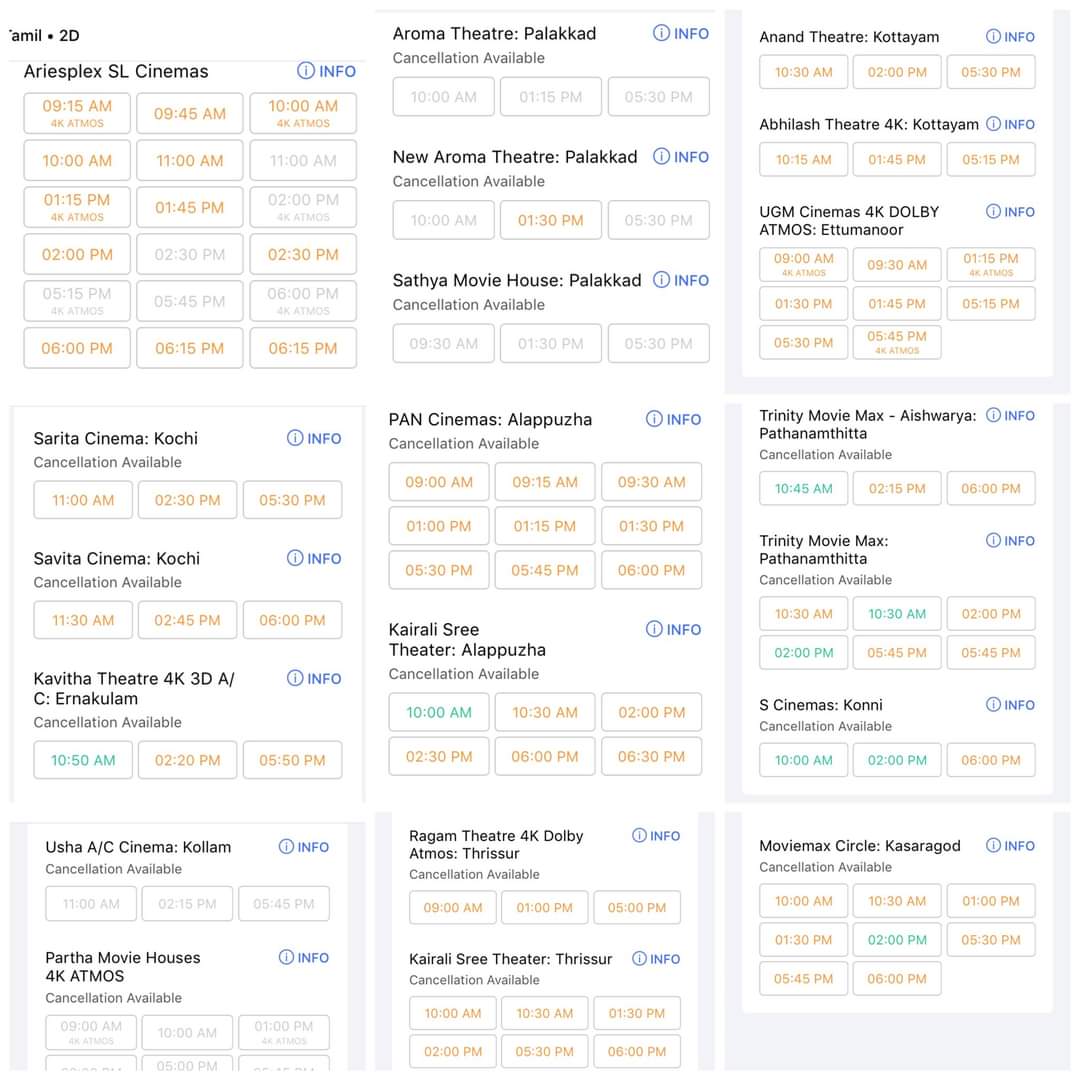Open INFO for Kairali Sree Theater: Thrissur
The width and height of the screenshot is (1080, 1080).
tap(656, 959)
